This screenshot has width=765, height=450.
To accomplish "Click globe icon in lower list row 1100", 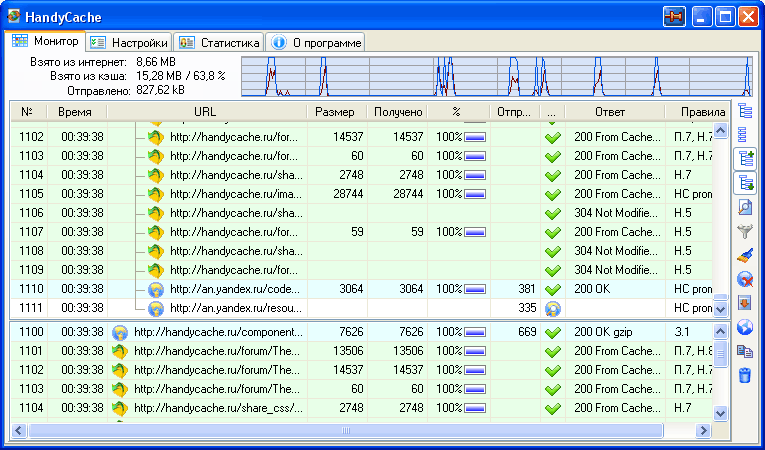I will pos(120,332).
